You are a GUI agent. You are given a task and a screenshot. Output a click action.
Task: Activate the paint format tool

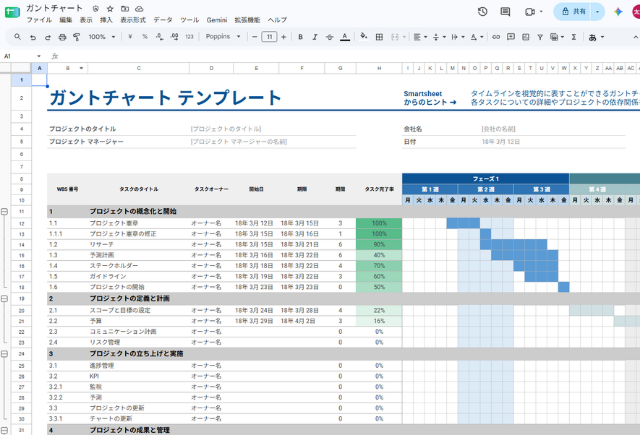pos(76,37)
